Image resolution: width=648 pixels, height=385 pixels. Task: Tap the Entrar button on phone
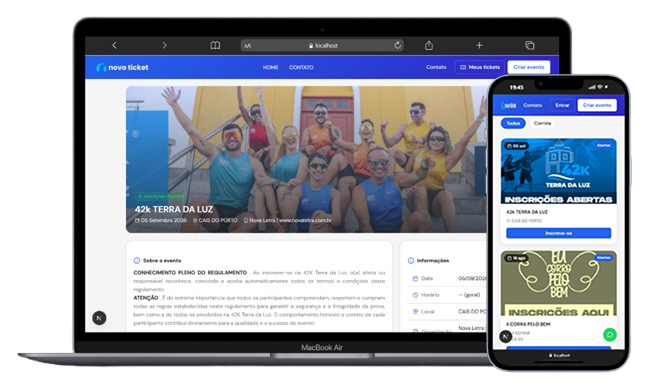pyautogui.click(x=562, y=105)
